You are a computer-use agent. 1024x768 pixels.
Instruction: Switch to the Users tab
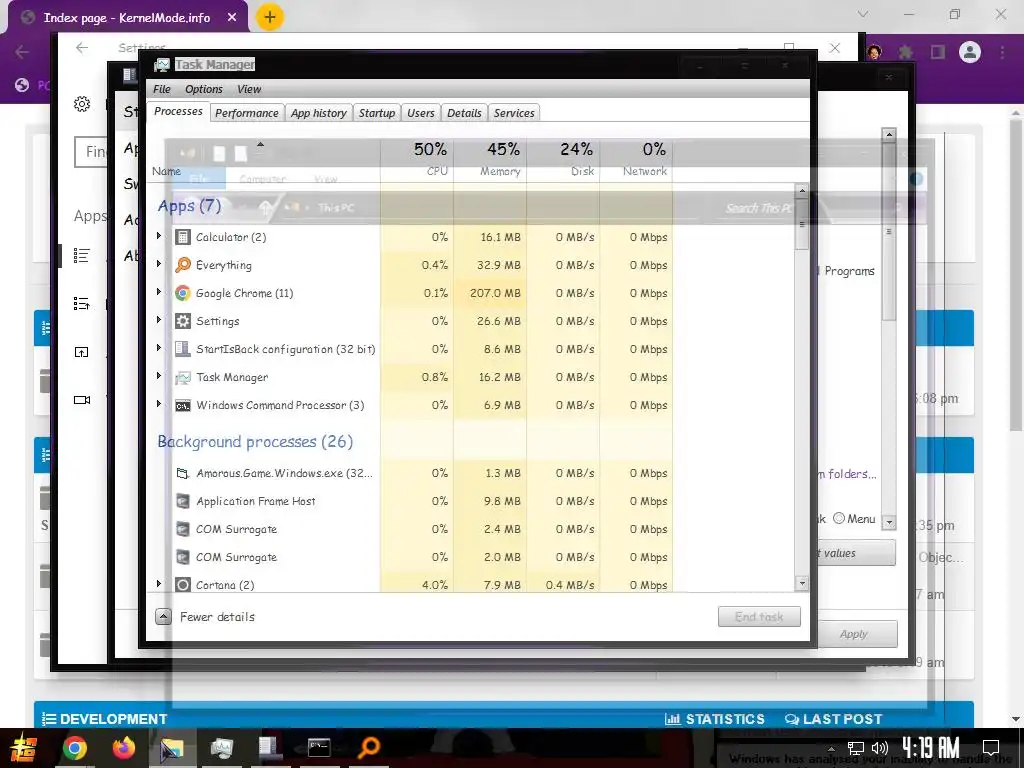coord(421,113)
